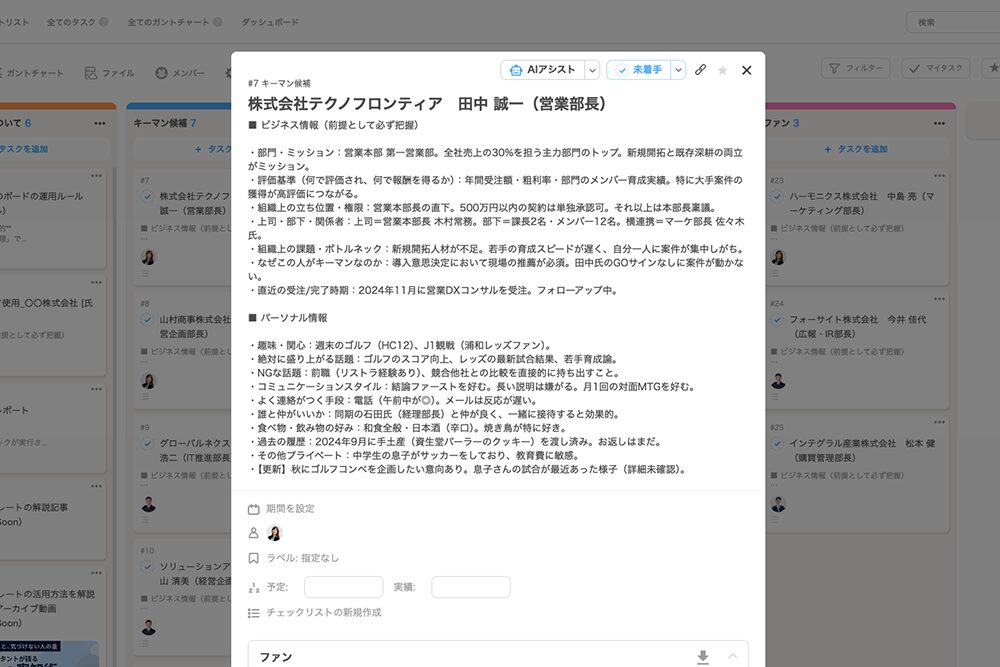Click the info icon beside 全てのタスク

click(103, 22)
